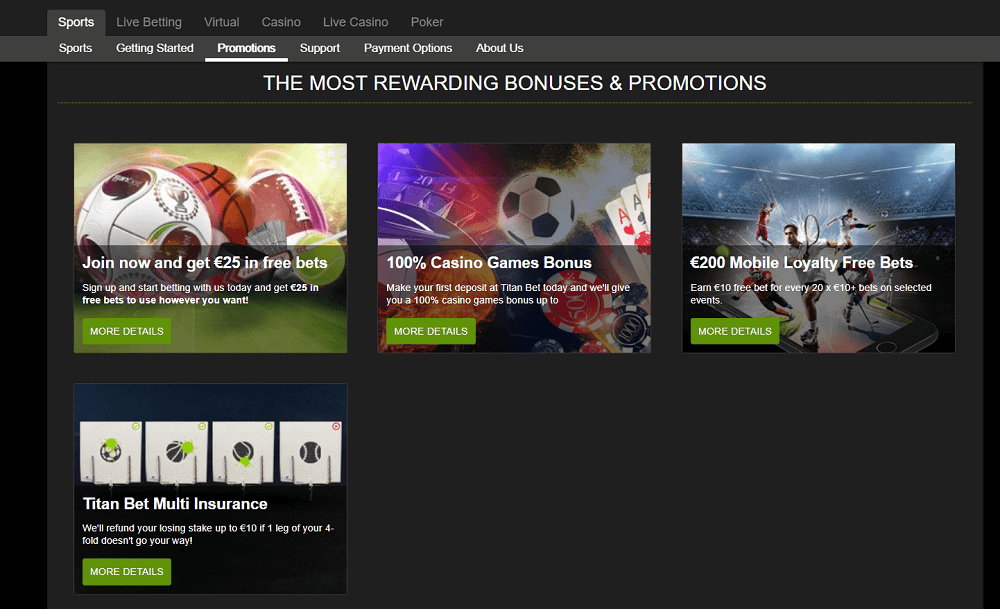Open the Live Betting tab
The height and width of the screenshot is (609, 1000).
149,22
